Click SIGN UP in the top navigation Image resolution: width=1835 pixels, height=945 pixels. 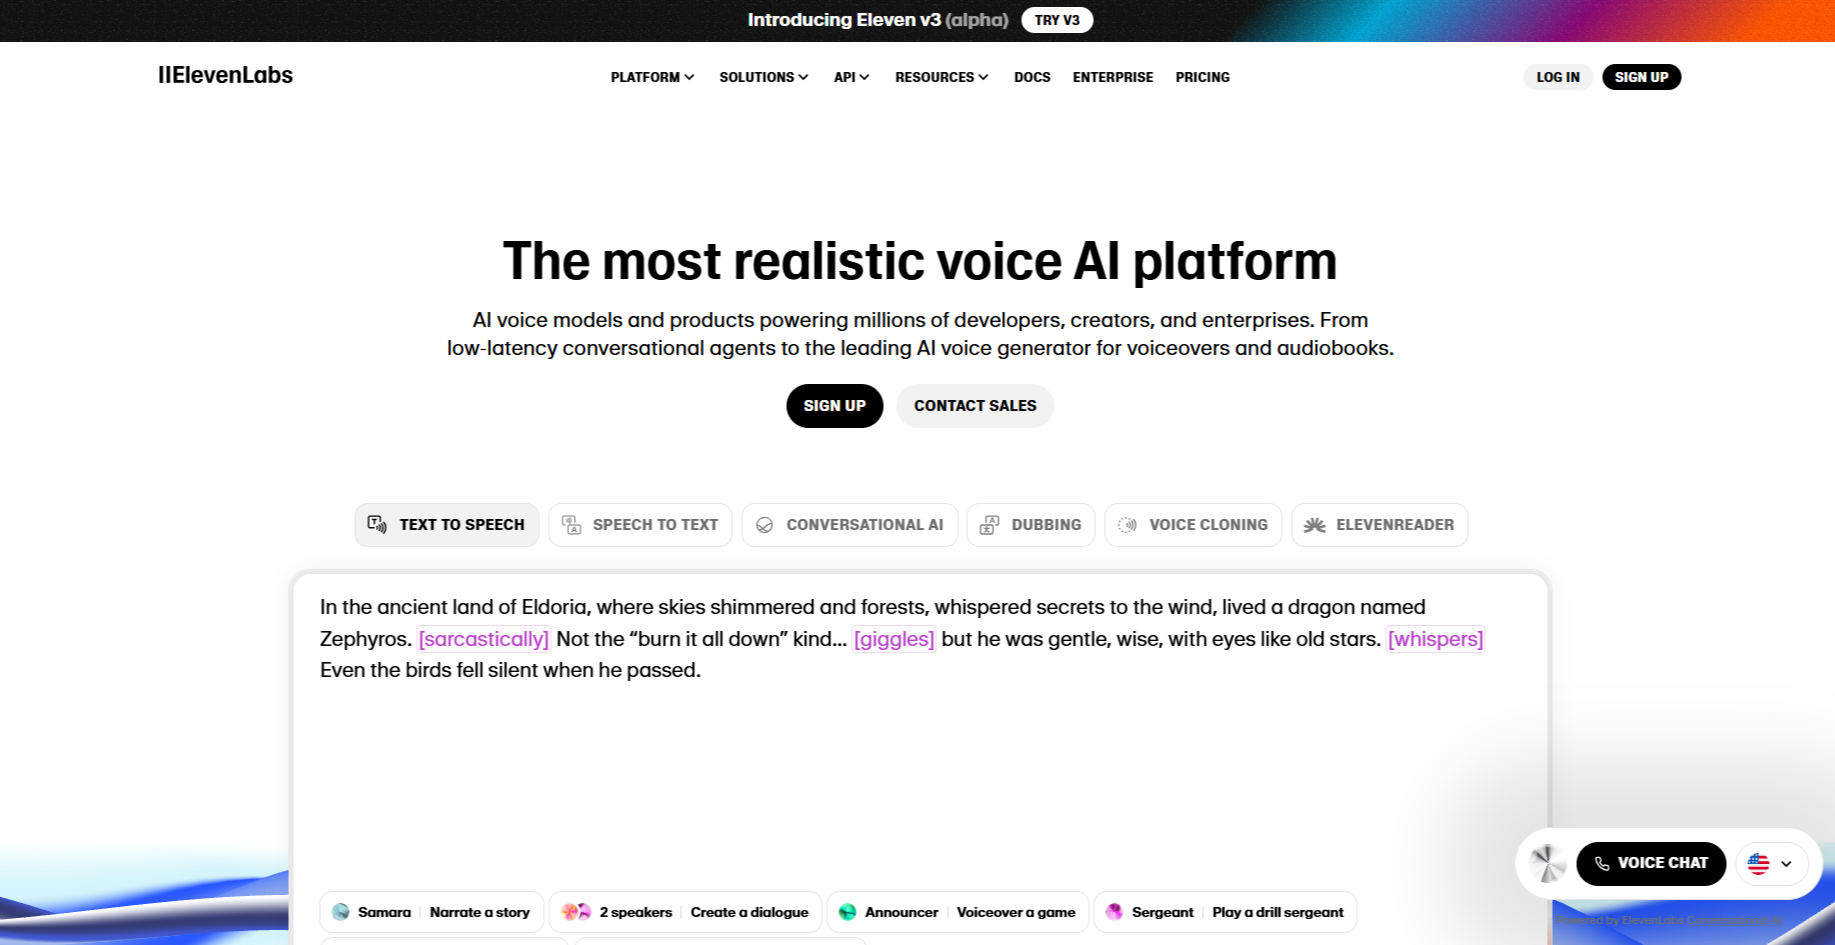click(x=1641, y=77)
